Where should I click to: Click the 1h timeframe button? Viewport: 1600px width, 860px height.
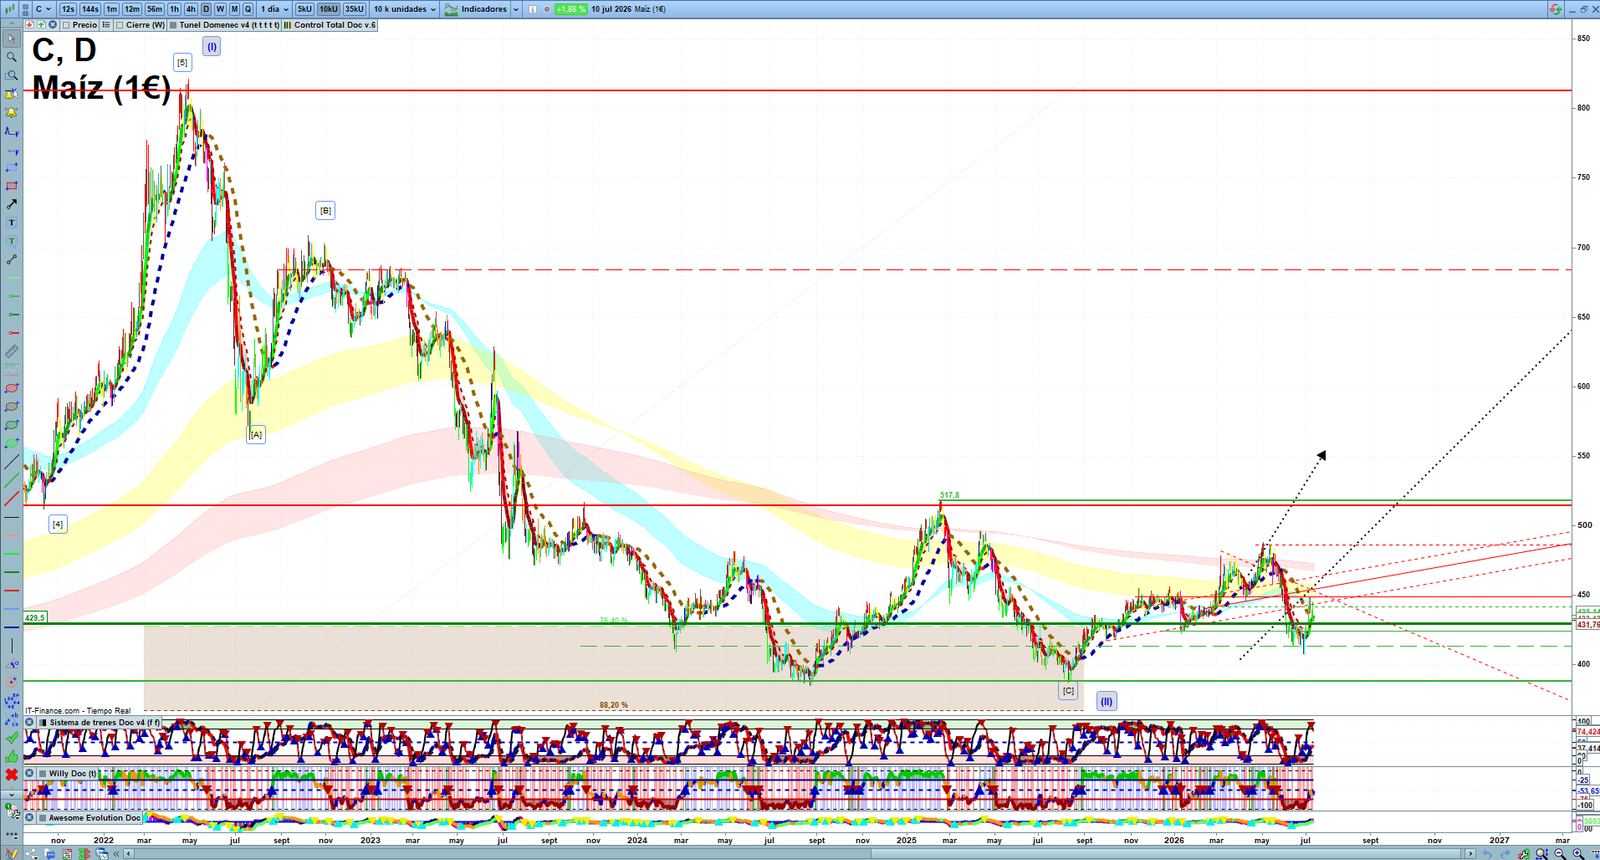(174, 9)
